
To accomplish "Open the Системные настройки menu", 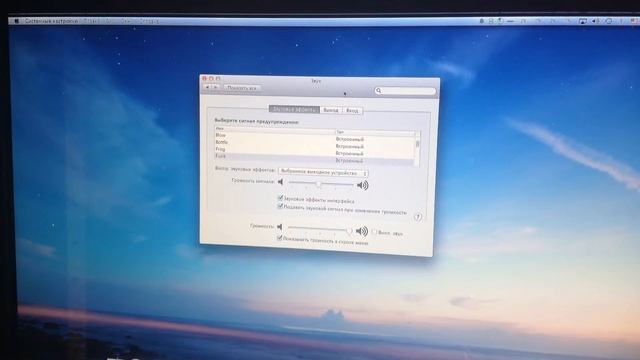I will [51, 20].
